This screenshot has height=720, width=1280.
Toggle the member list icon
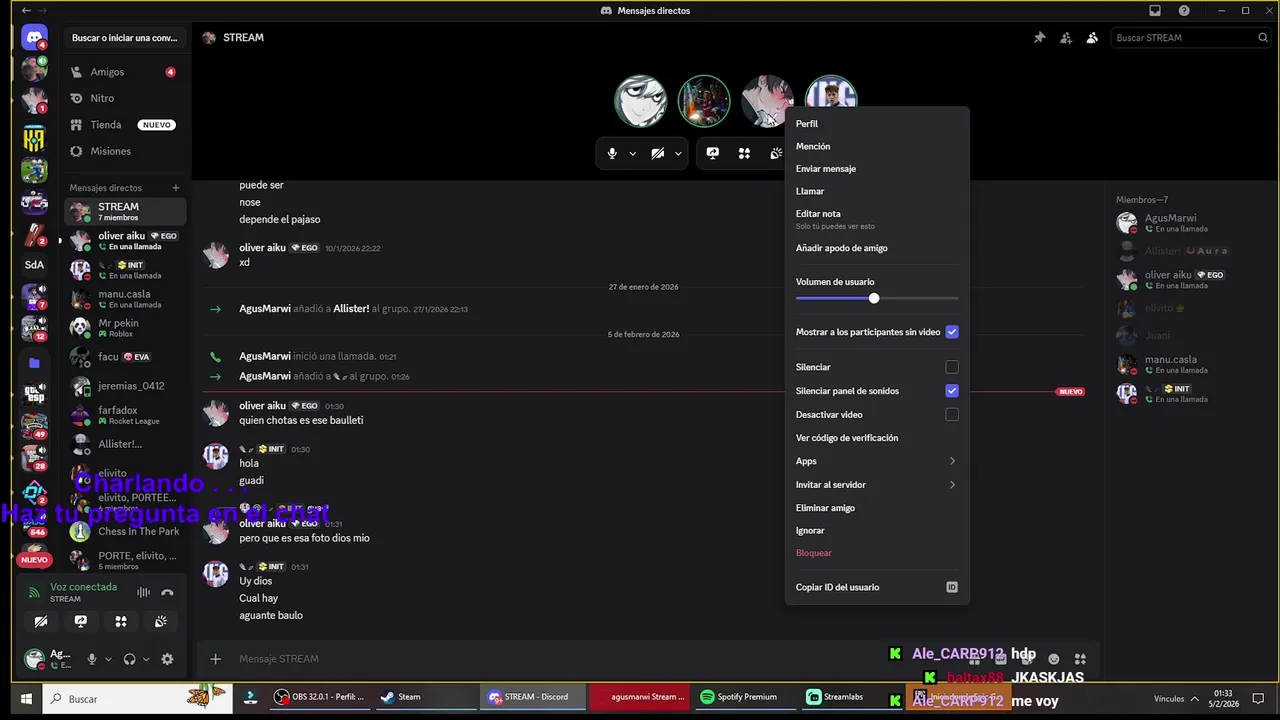point(1092,38)
